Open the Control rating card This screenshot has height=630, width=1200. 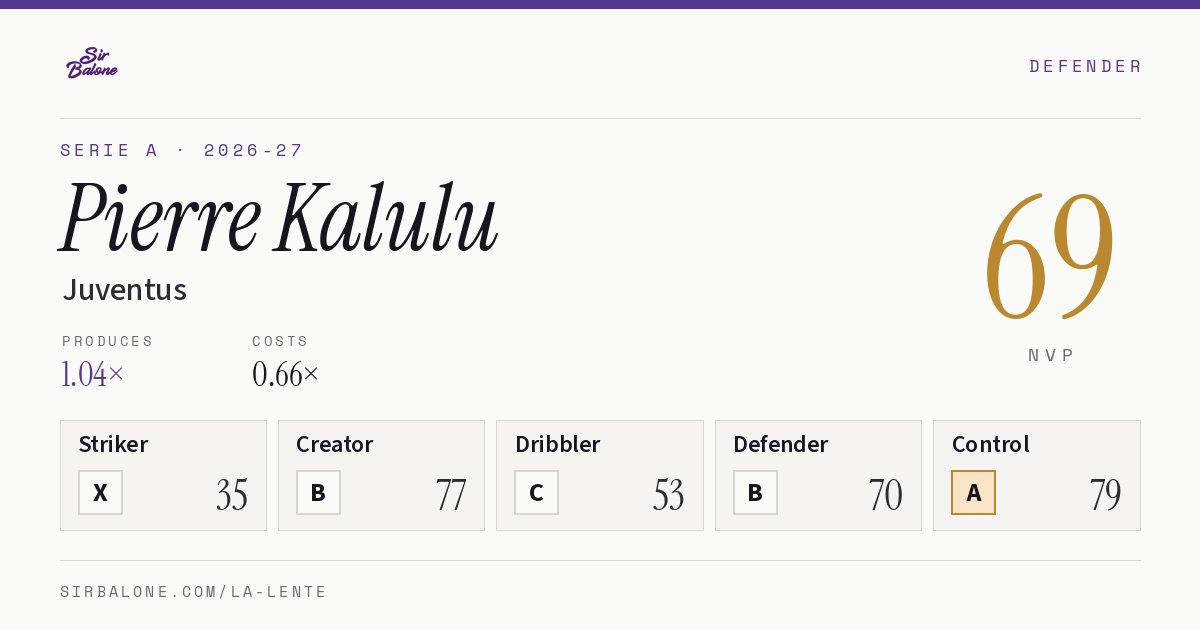click(1037, 475)
